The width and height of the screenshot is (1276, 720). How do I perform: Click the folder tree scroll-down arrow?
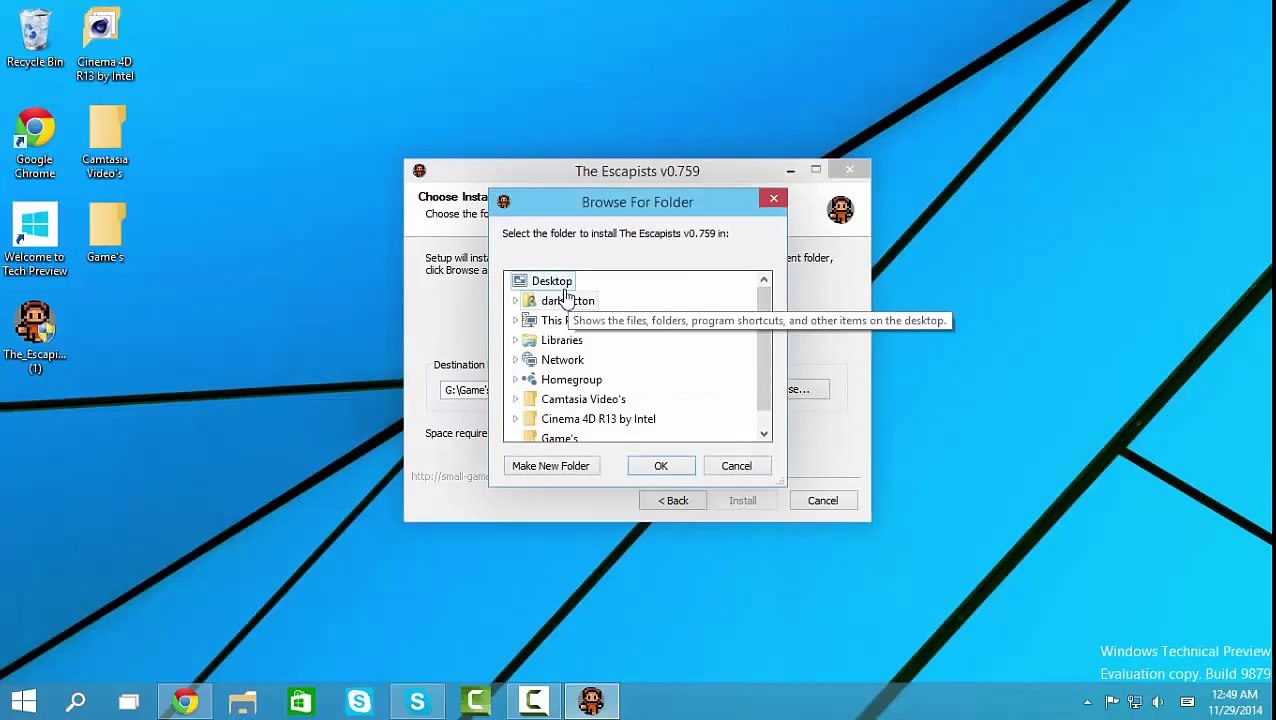pyautogui.click(x=764, y=434)
